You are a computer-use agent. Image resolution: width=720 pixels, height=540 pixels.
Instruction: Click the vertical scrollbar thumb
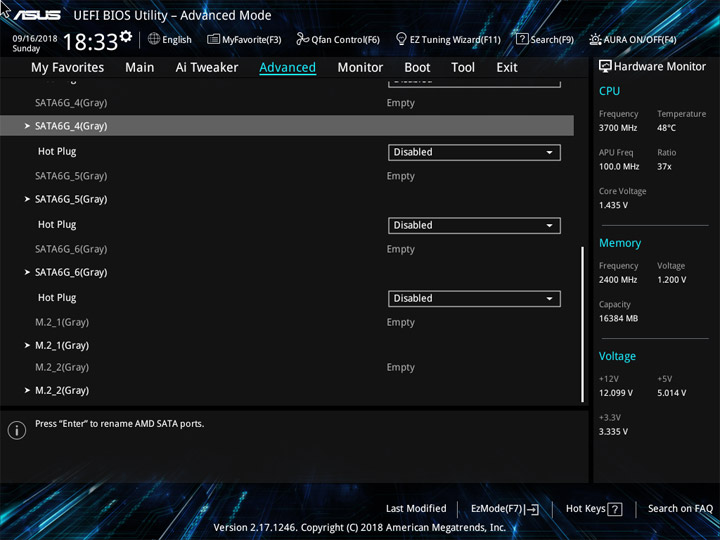pyautogui.click(x=583, y=325)
